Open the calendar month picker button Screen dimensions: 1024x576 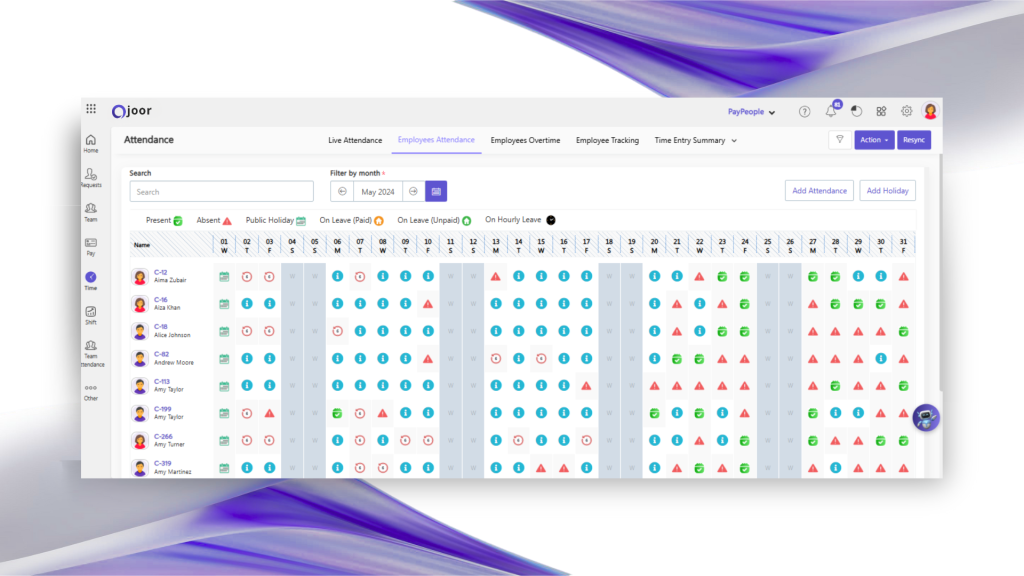pyautogui.click(x=437, y=191)
